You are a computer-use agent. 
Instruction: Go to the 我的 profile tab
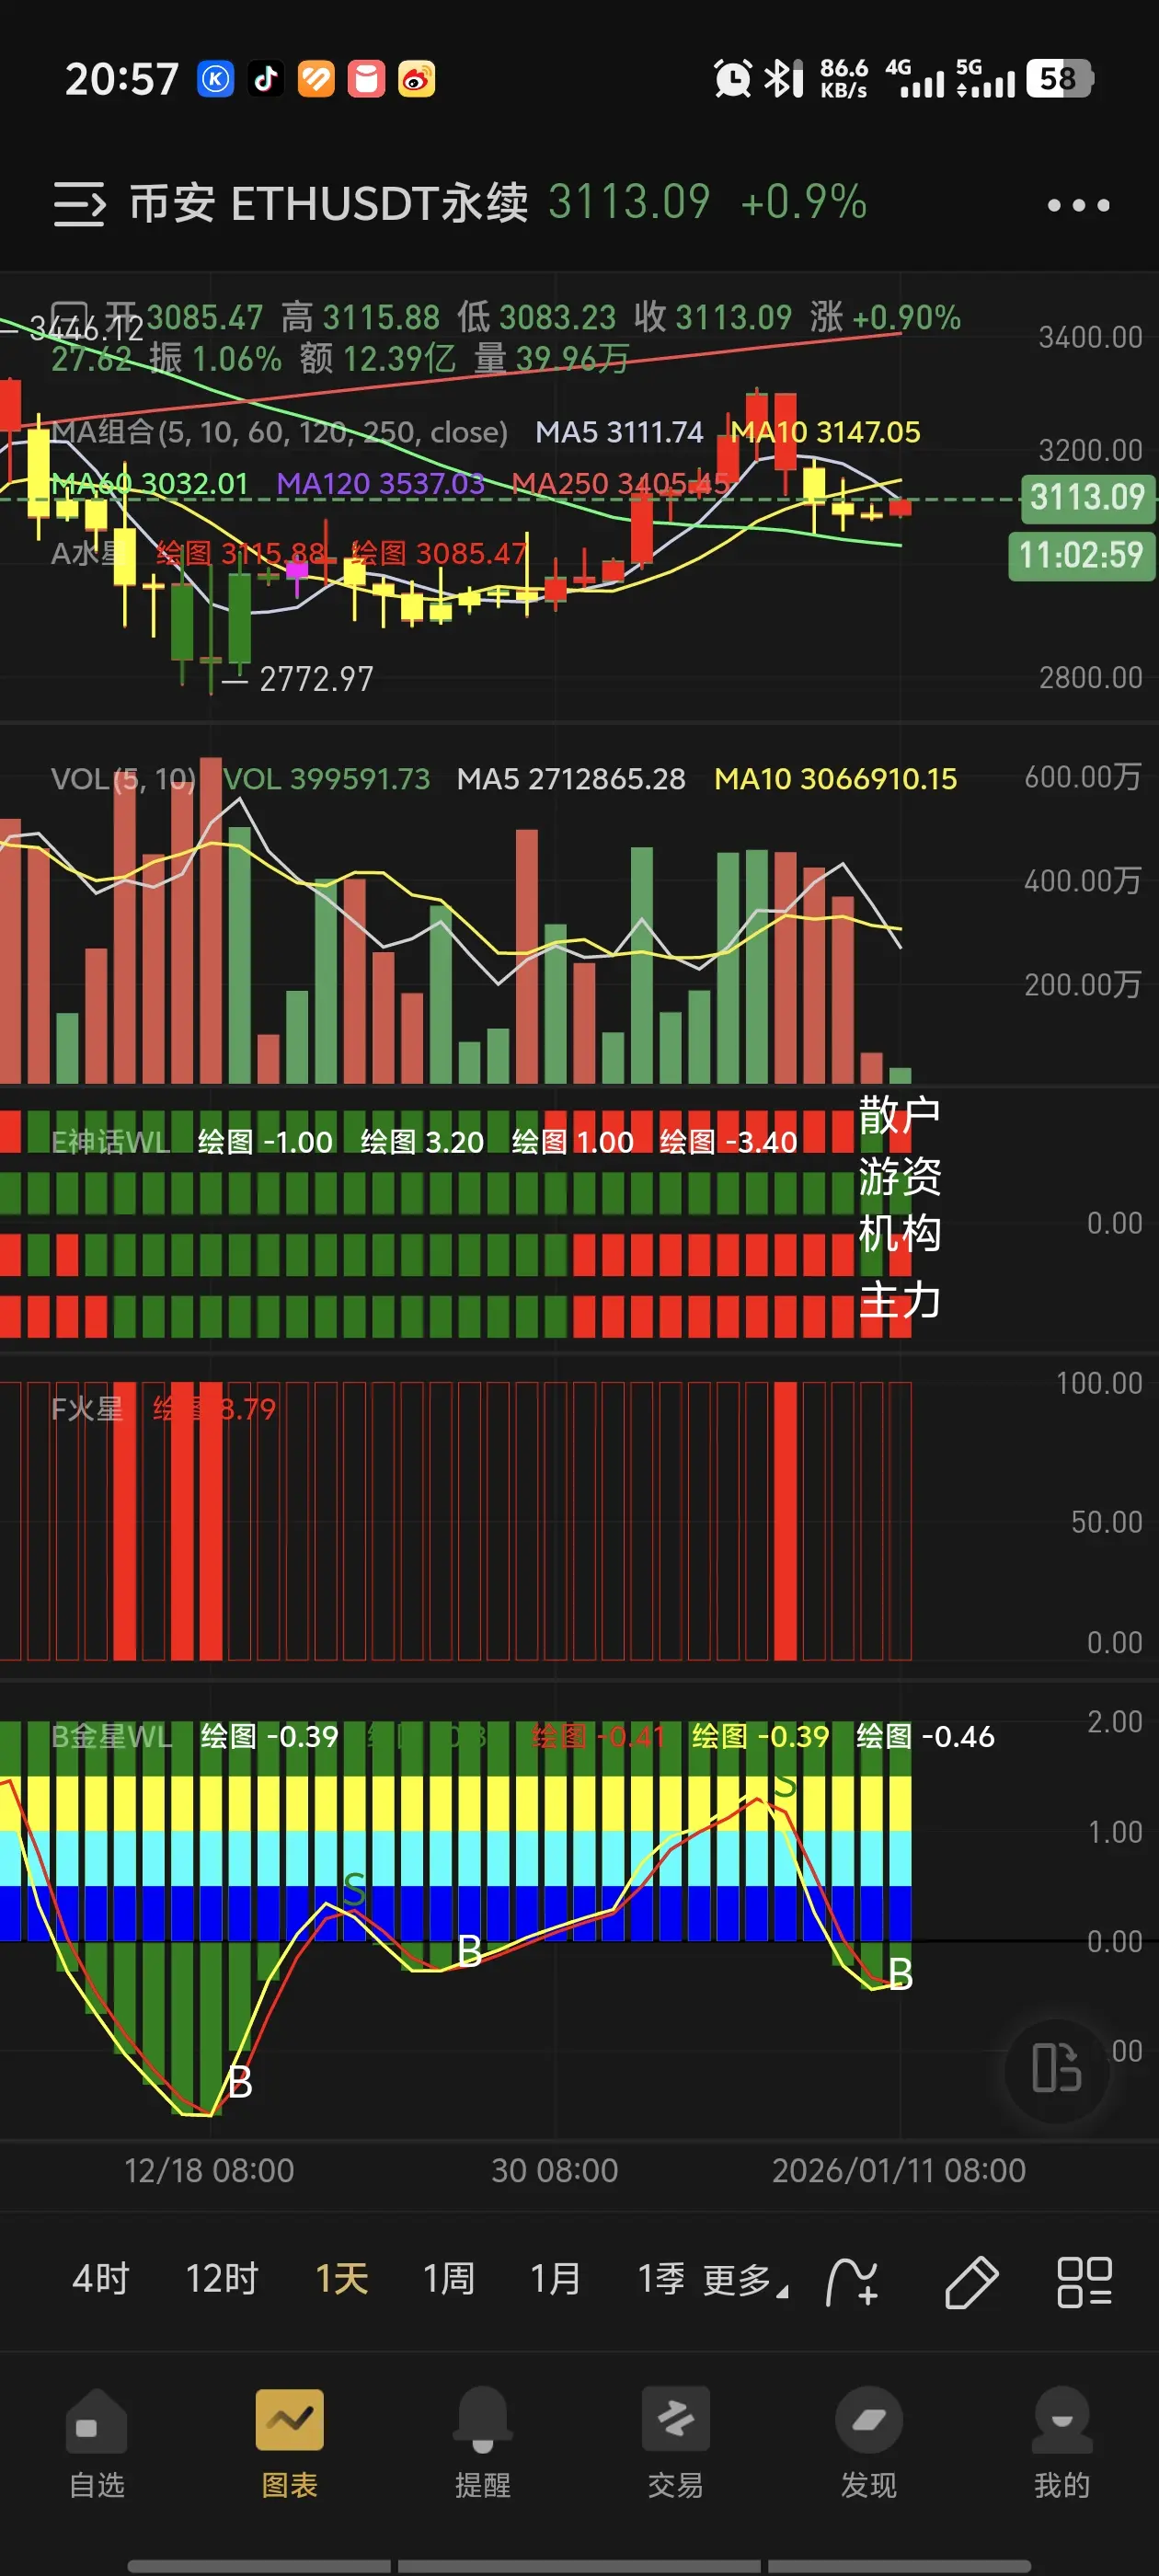(1062, 2443)
